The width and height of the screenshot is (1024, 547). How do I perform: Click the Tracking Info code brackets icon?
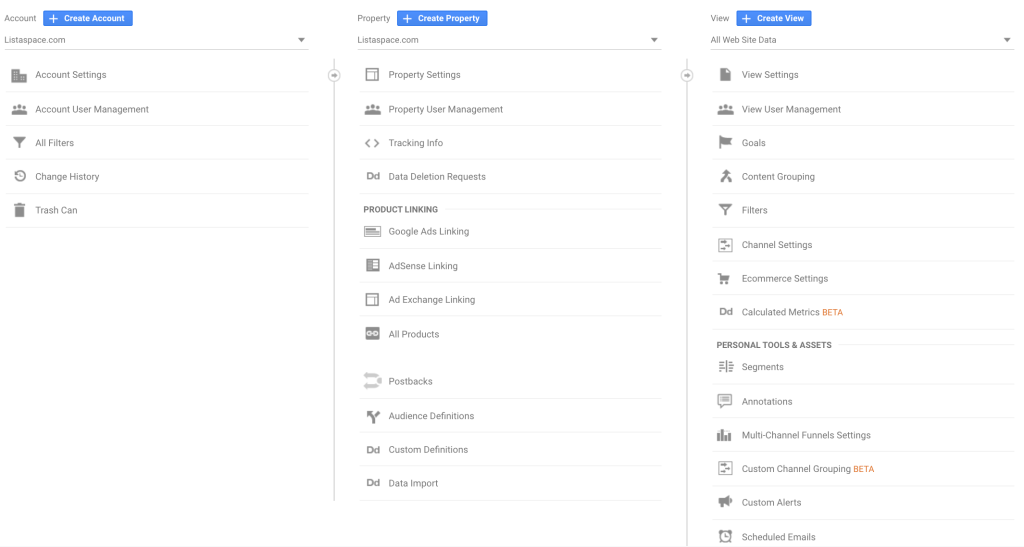point(372,143)
